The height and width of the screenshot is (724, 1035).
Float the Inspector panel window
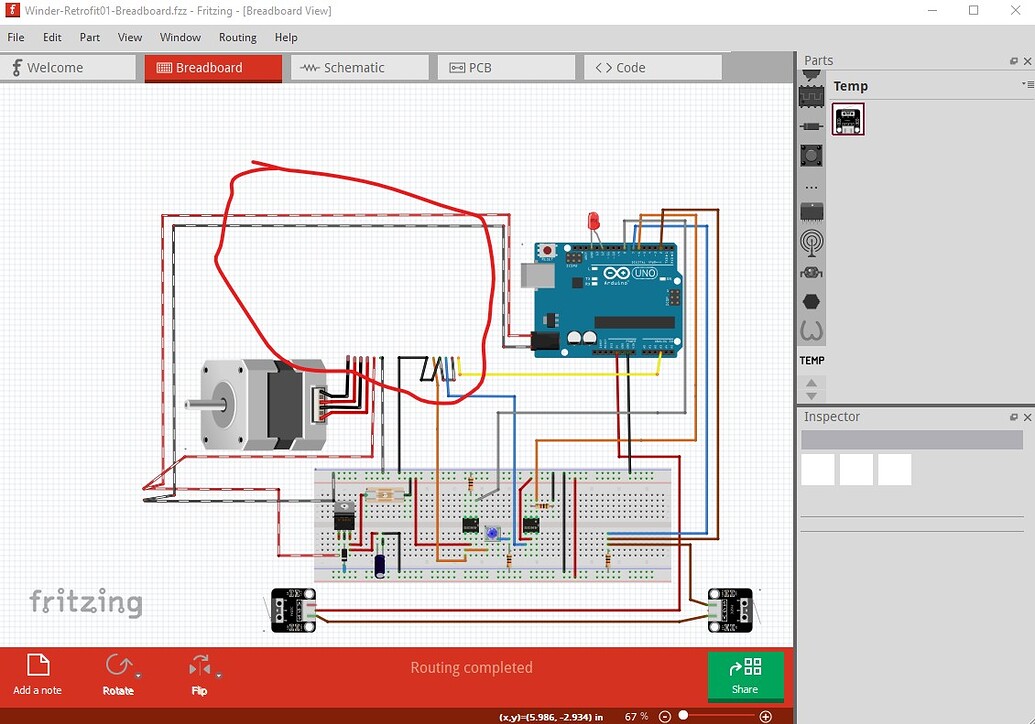click(x=1013, y=417)
